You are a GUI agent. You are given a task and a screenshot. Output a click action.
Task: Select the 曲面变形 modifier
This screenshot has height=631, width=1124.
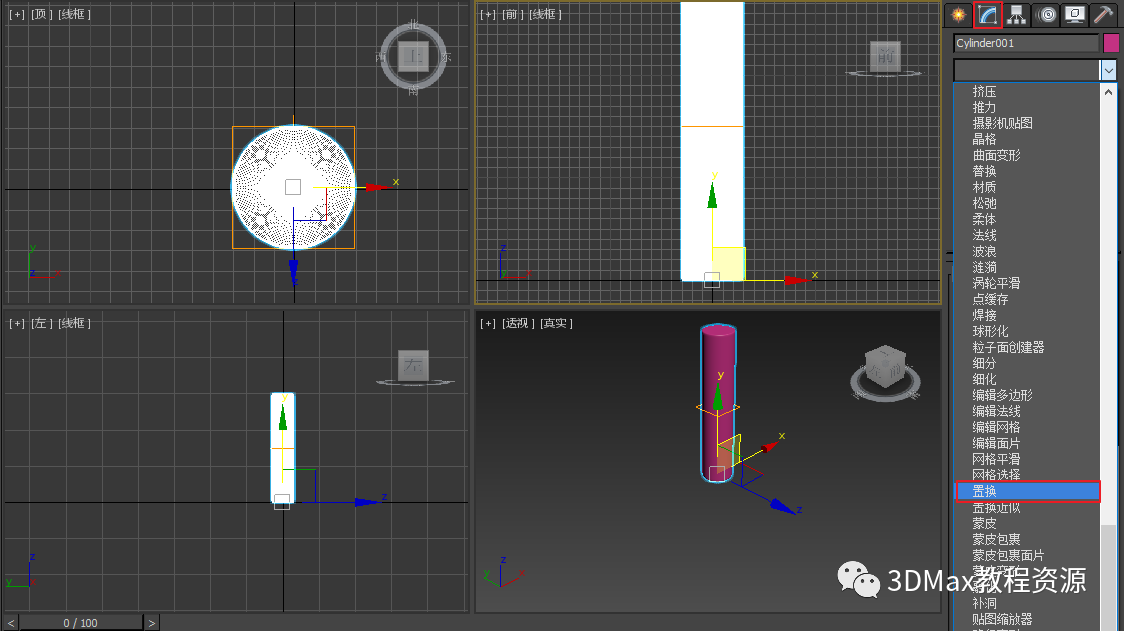[x=996, y=155]
